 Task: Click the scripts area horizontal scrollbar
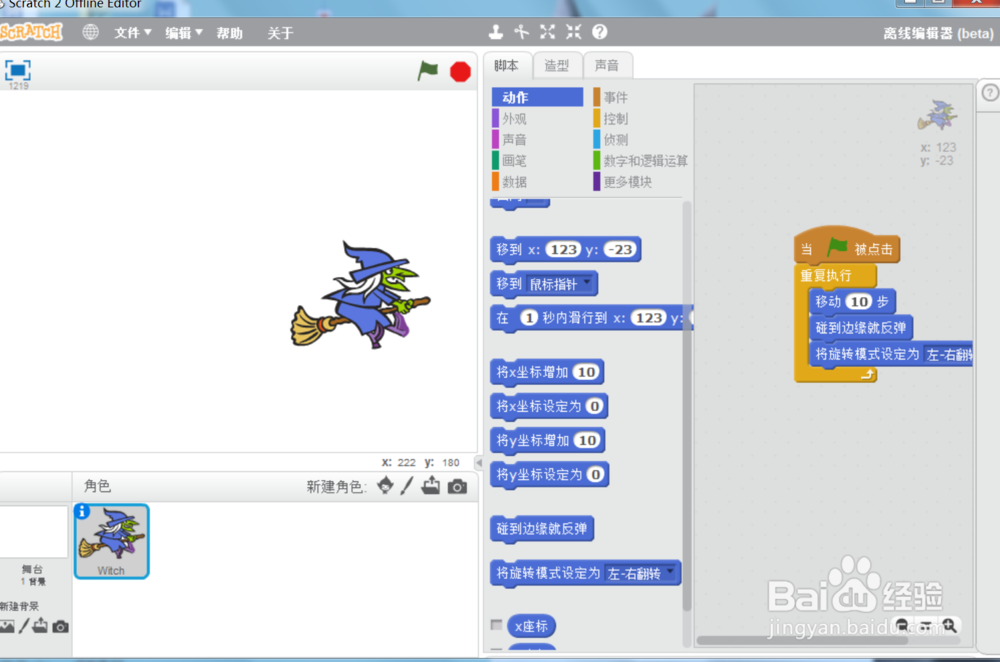pos(802,640)
